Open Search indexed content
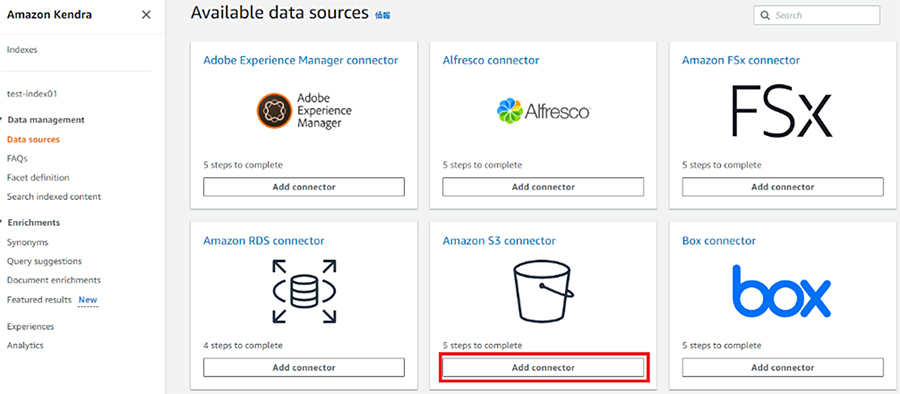Viewport: 900px width, 394px height. [x=54, y=197]
